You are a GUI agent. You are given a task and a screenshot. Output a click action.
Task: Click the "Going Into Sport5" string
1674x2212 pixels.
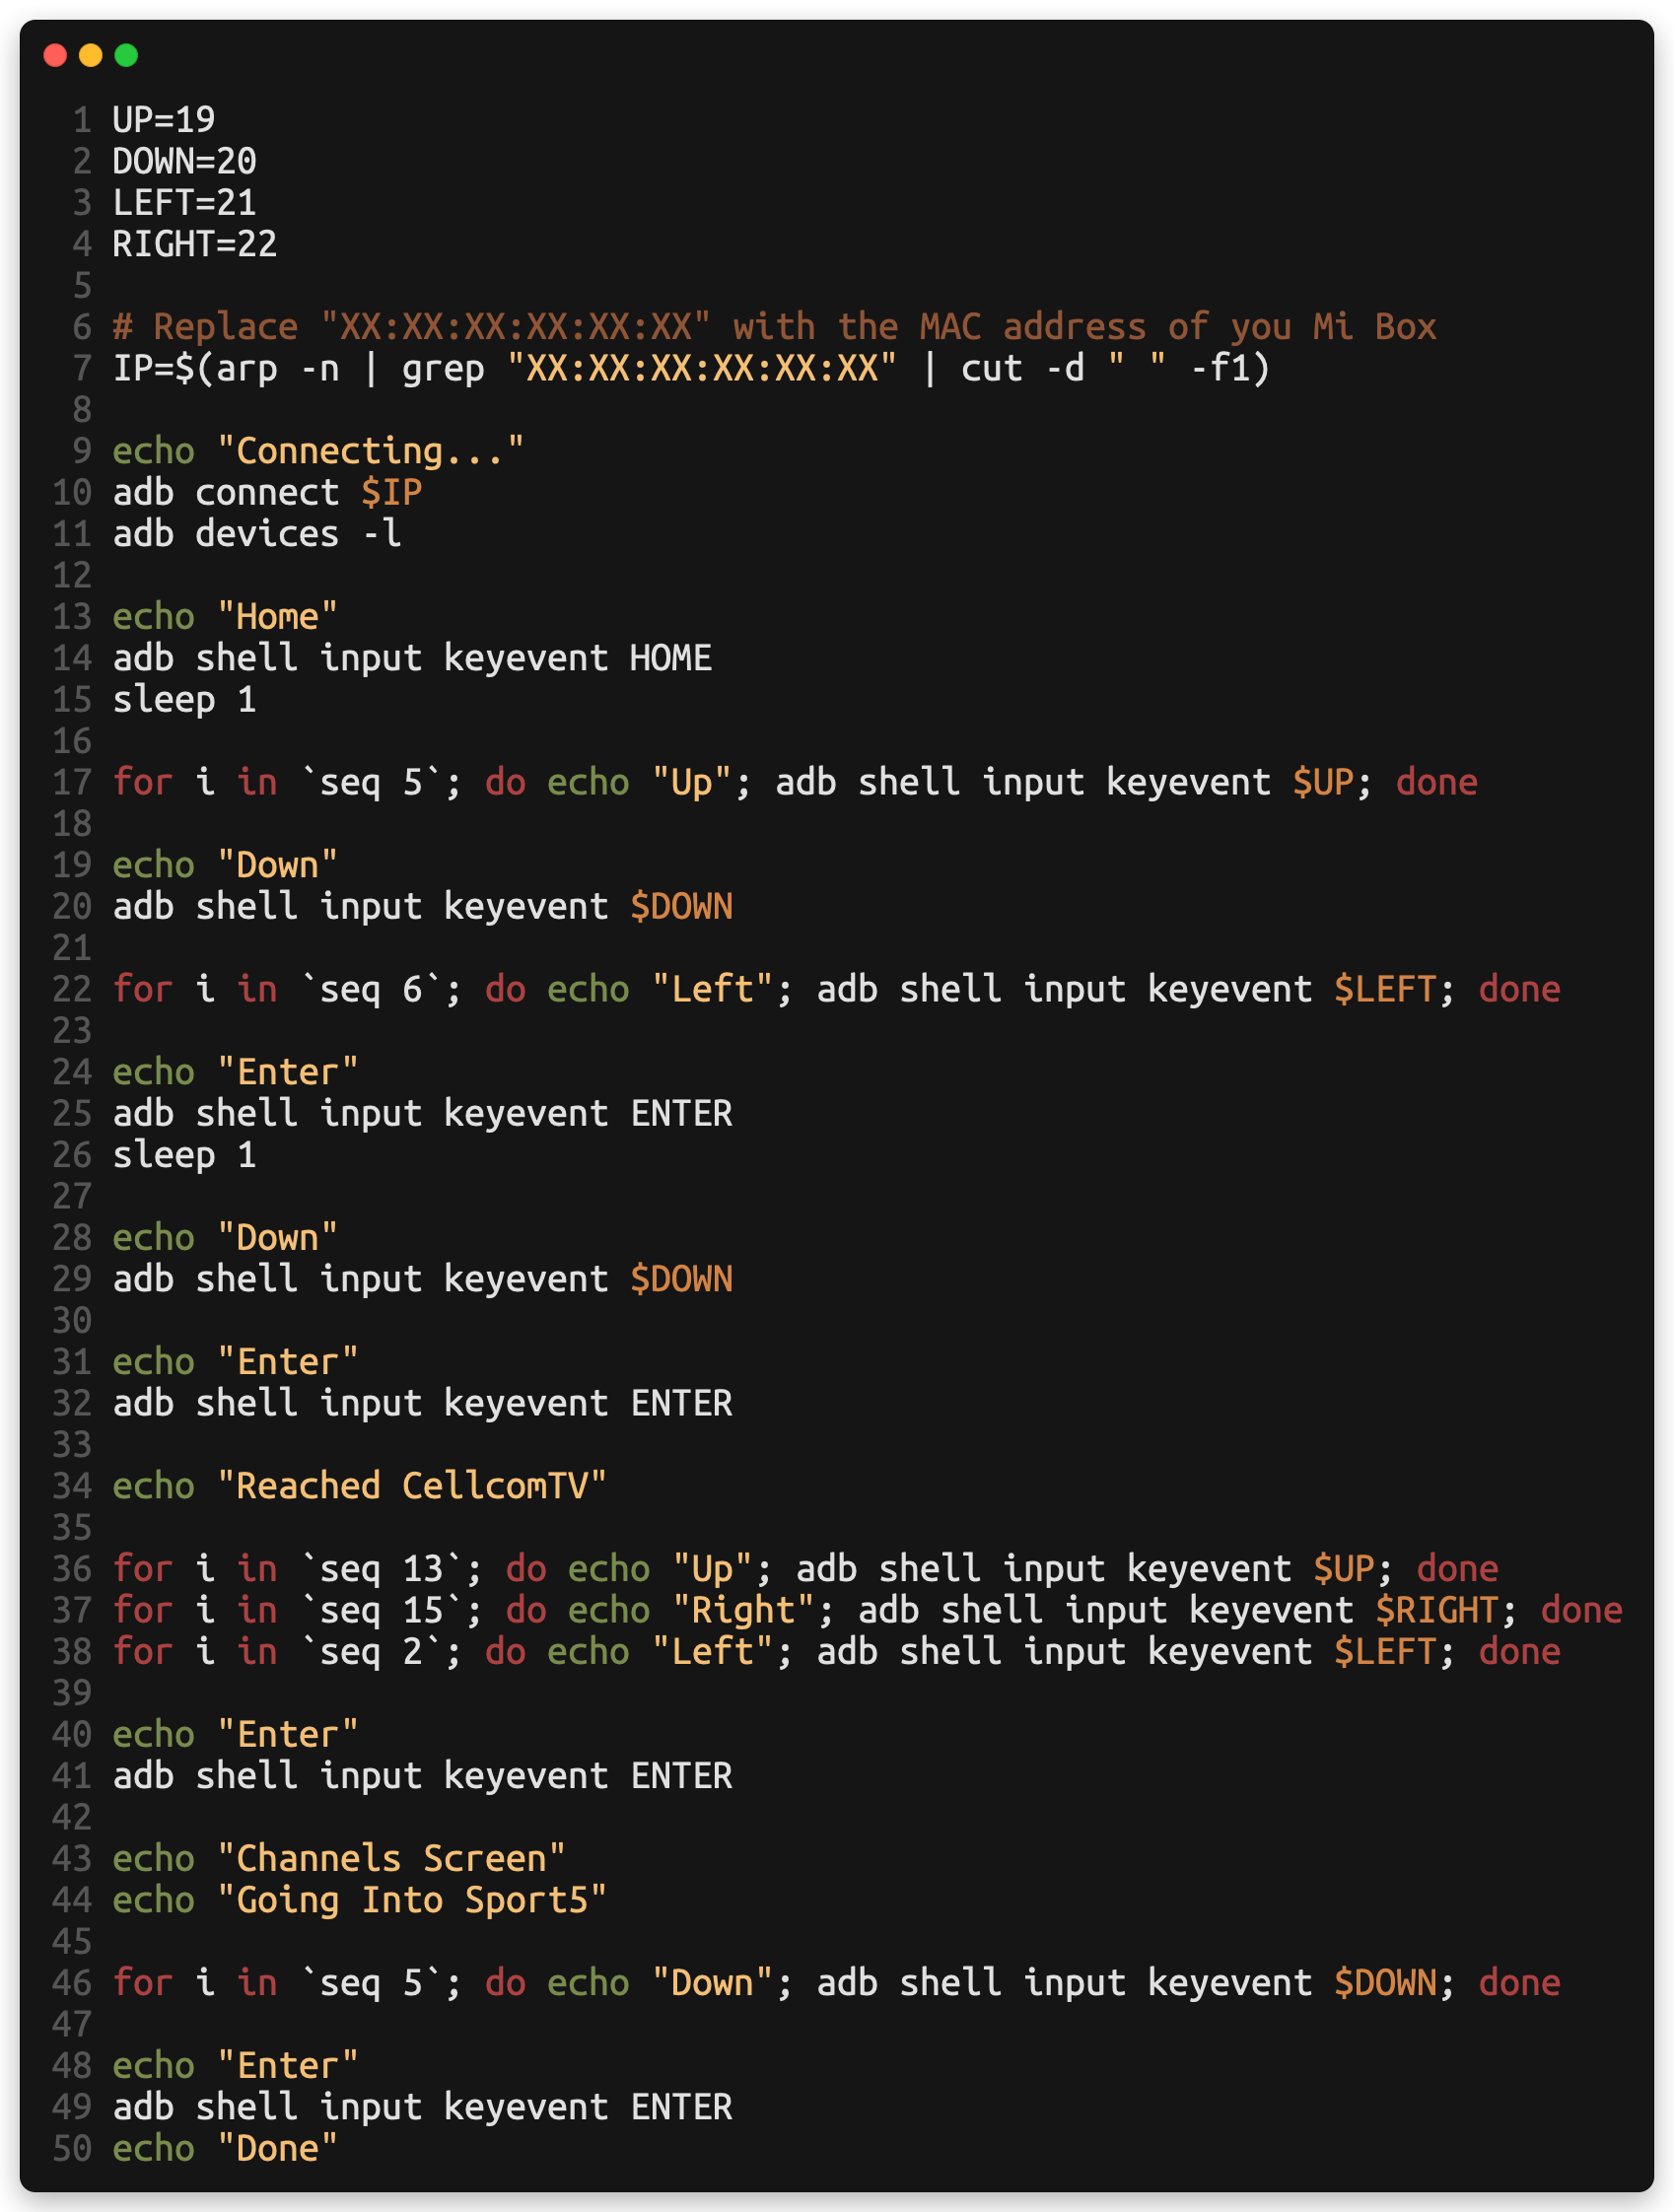pos(412,1900)
